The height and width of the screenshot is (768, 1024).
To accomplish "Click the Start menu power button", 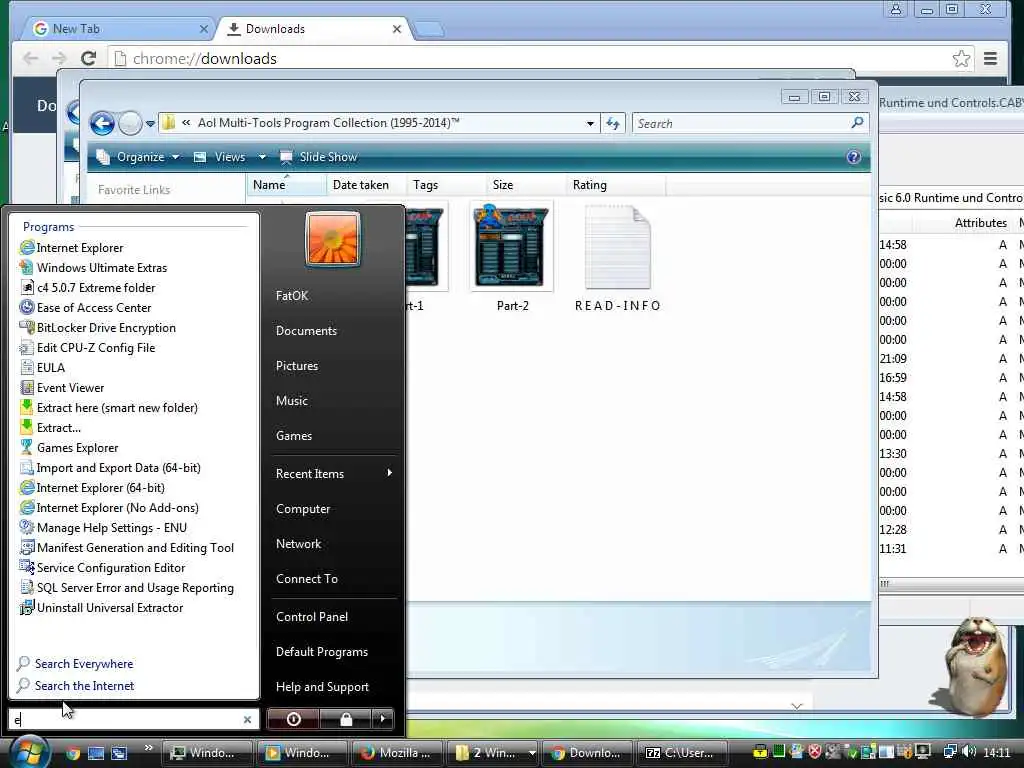I will (x=293, y=719).
